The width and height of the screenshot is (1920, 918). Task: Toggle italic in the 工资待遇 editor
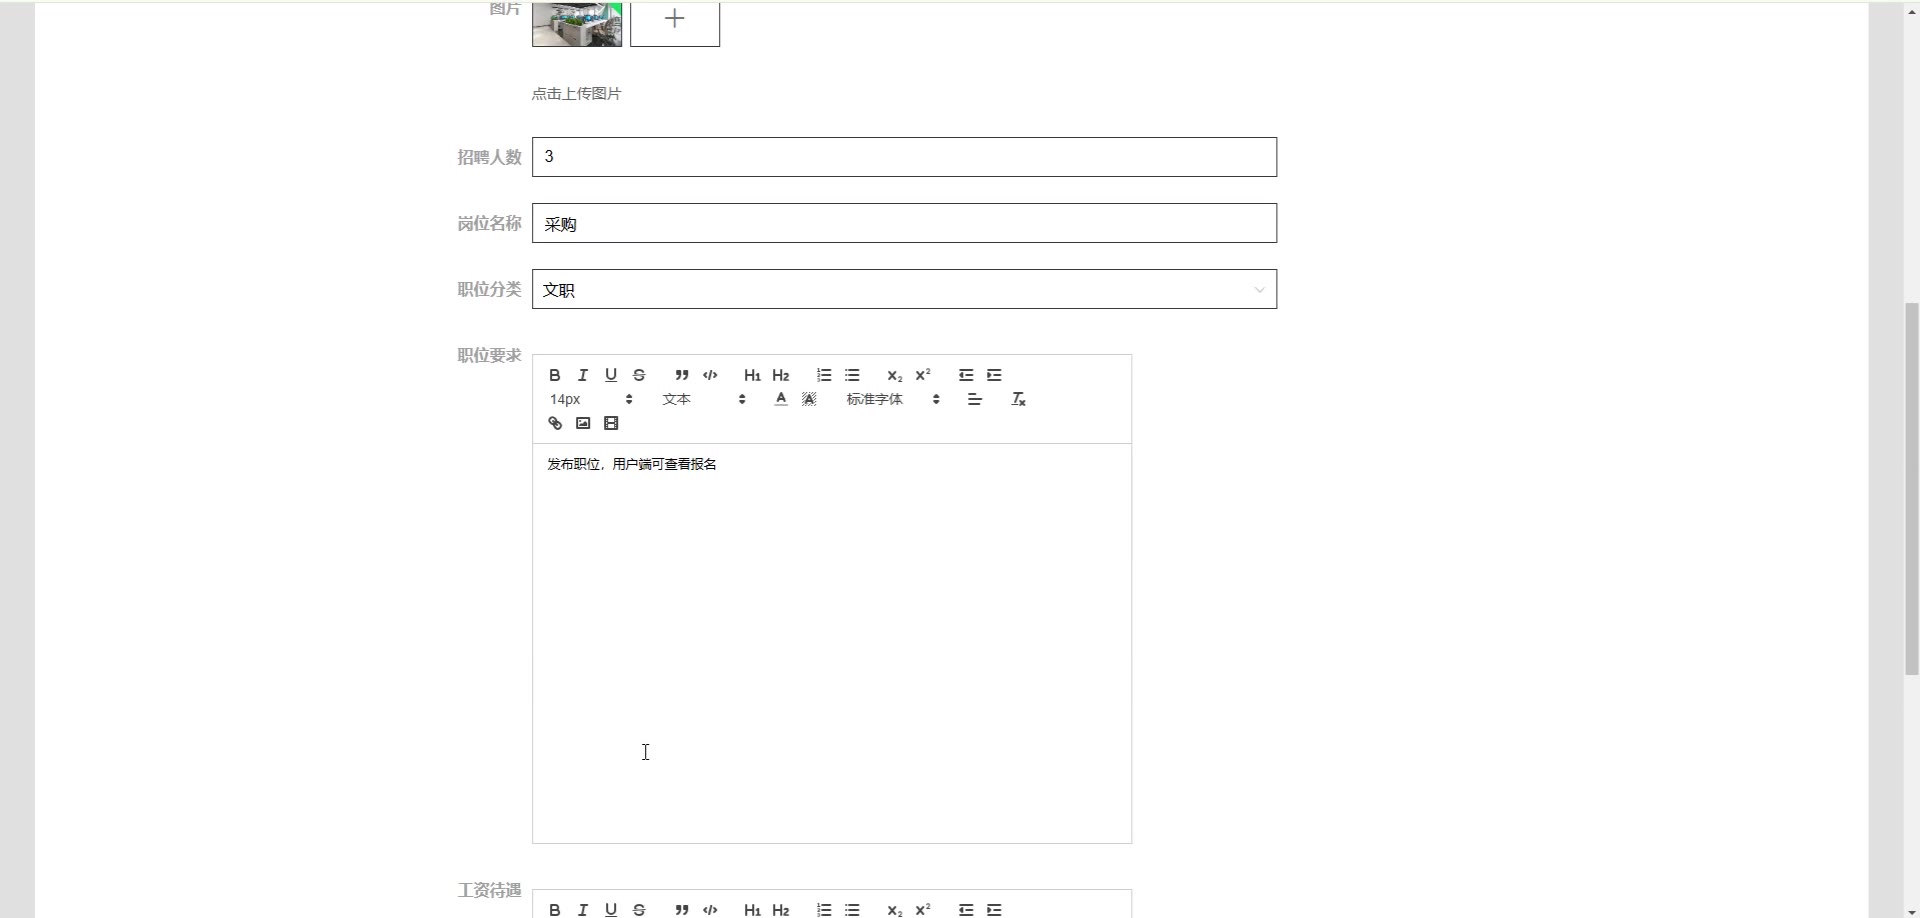[x=583, y=909]
